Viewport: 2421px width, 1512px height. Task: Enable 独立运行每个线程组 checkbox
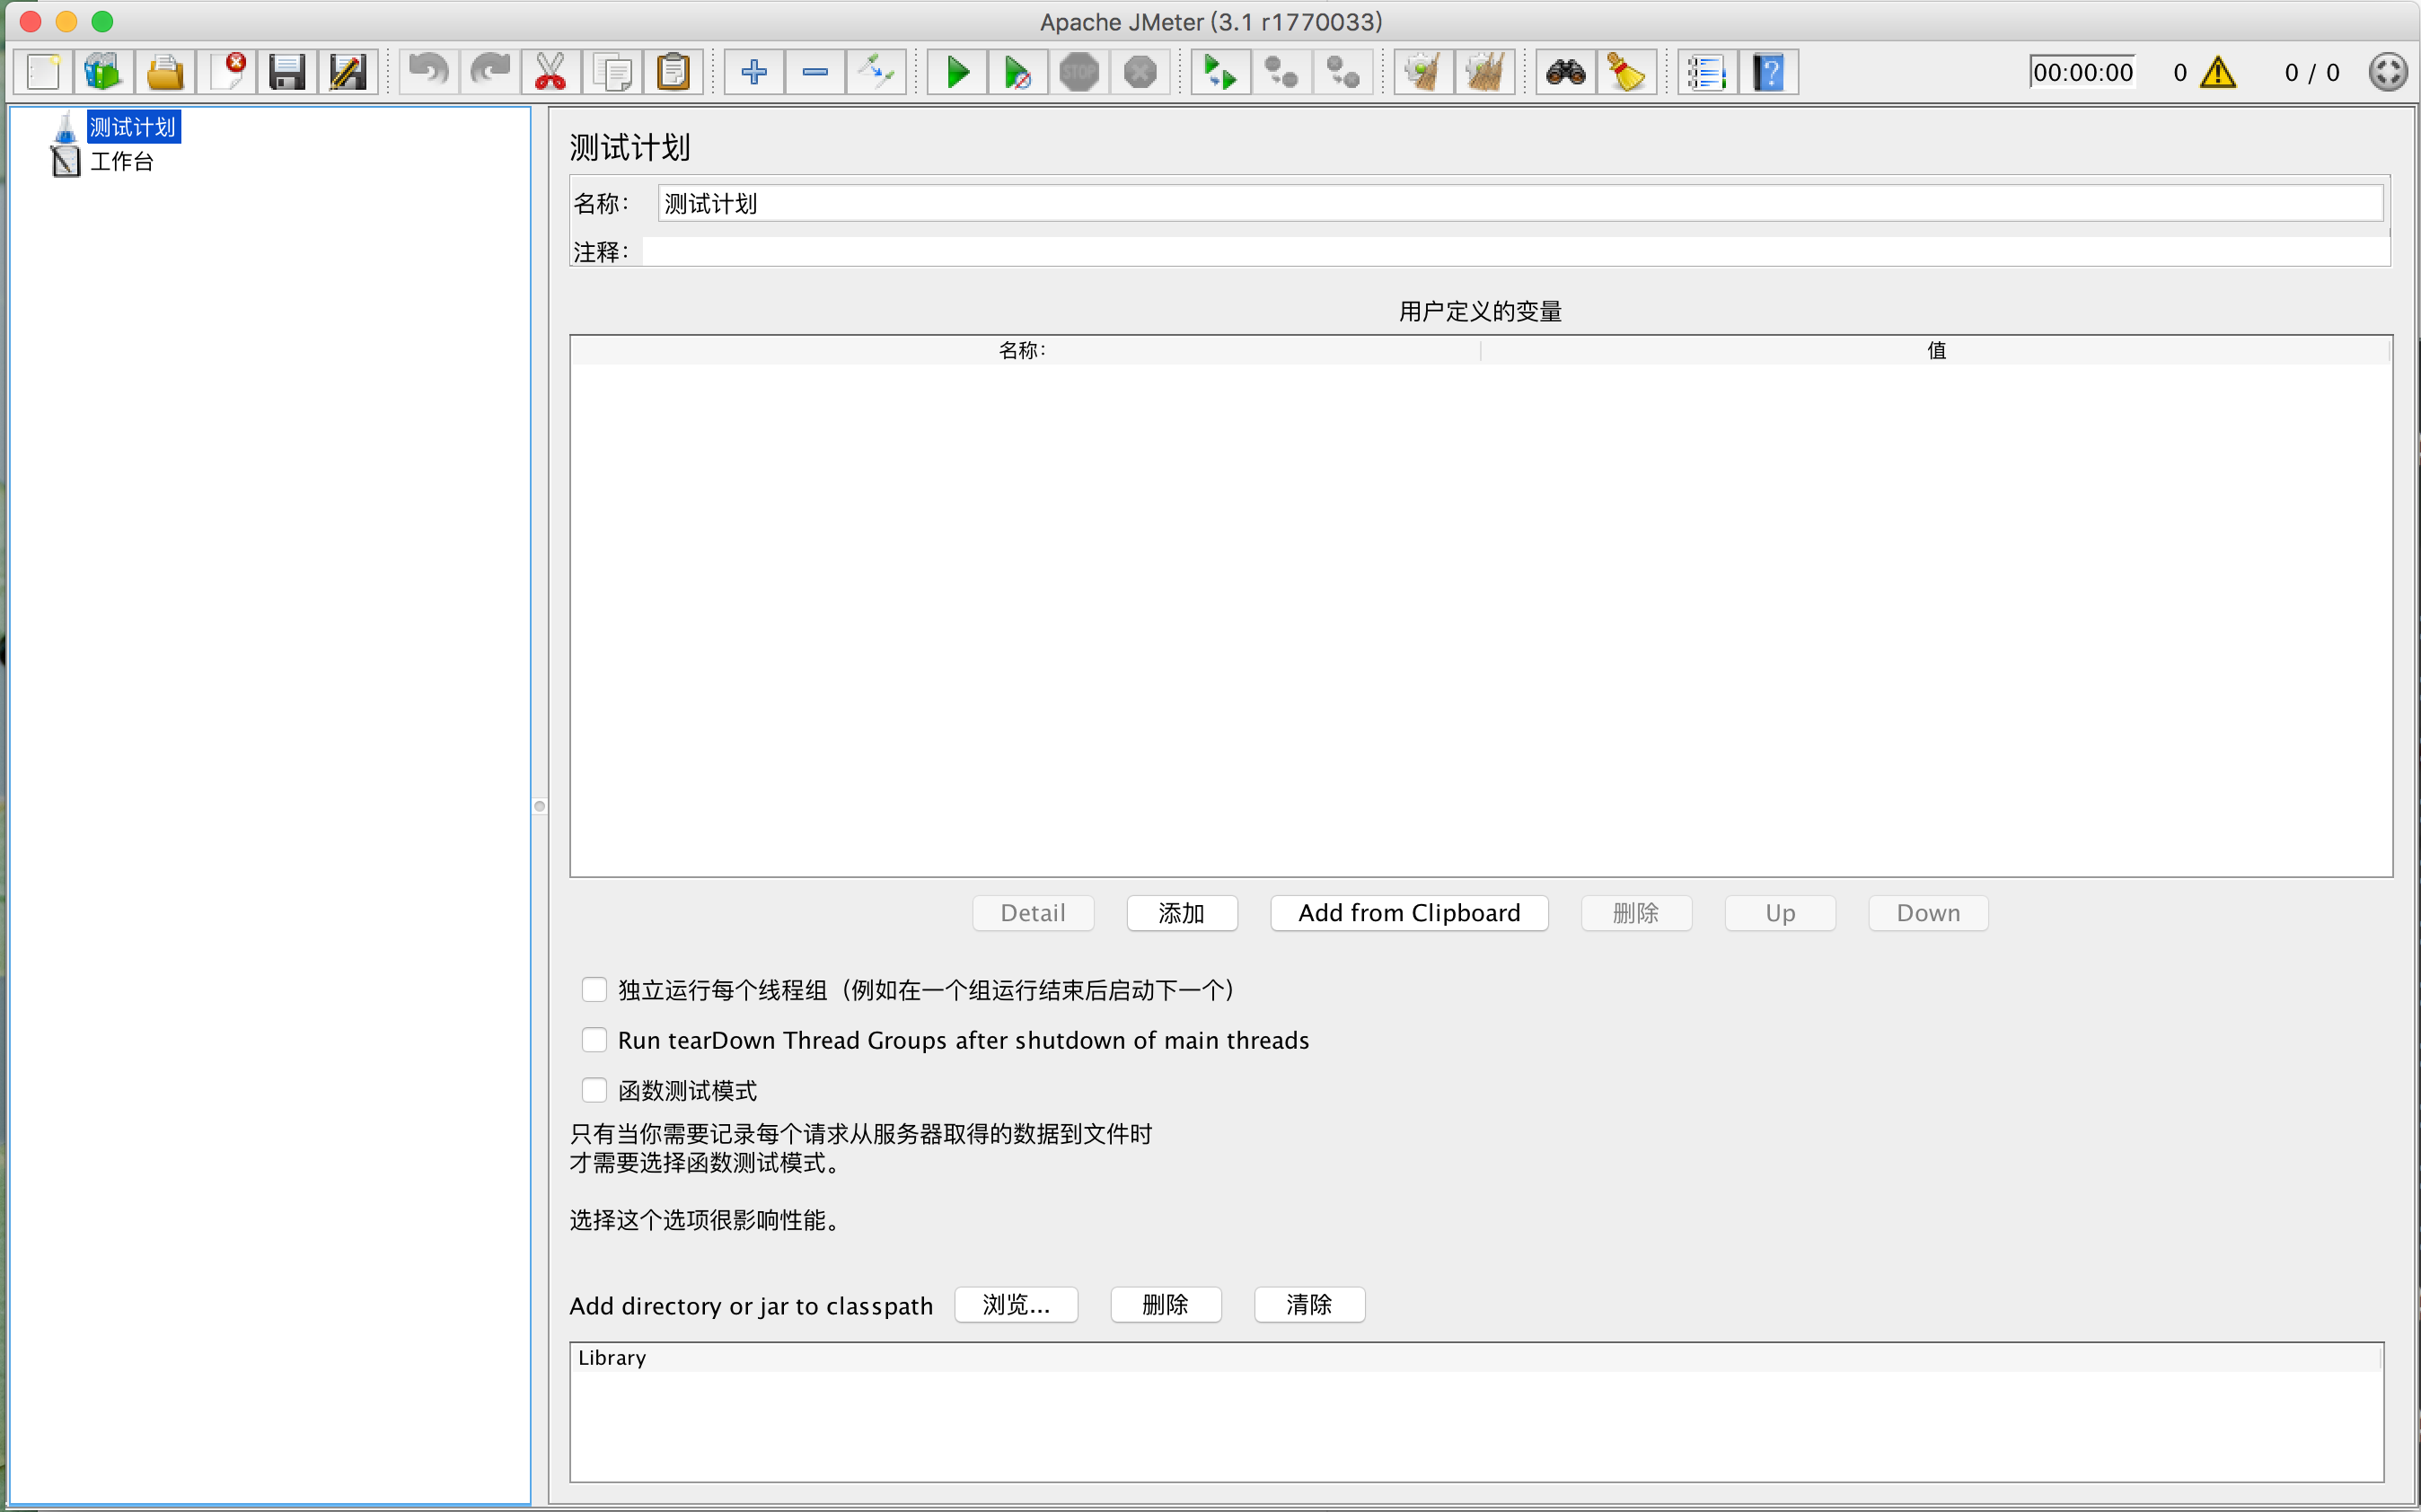594,990
